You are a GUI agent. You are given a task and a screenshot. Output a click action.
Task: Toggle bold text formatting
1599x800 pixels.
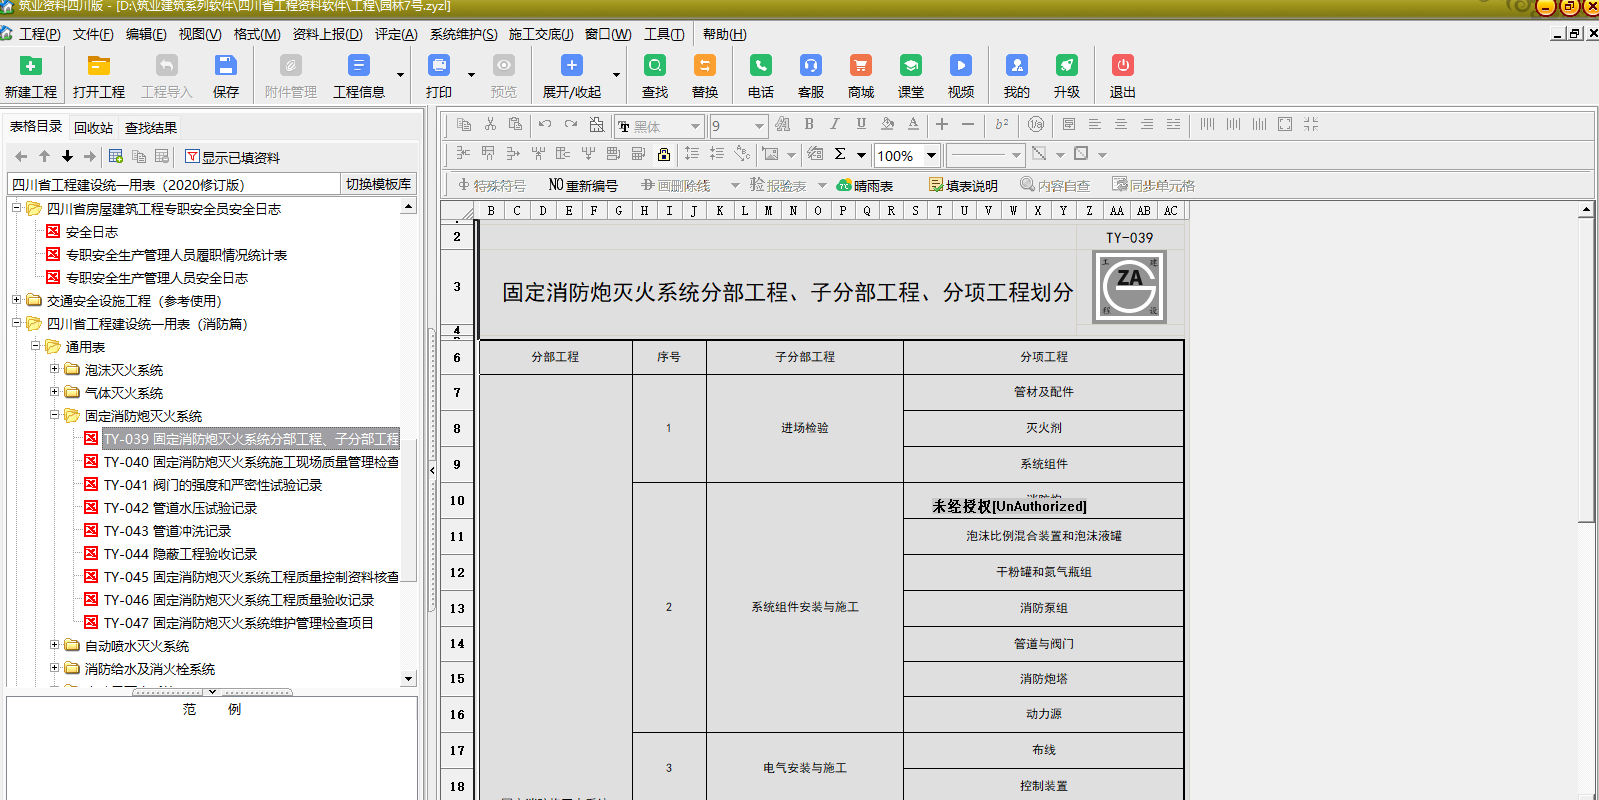point(809,124)
